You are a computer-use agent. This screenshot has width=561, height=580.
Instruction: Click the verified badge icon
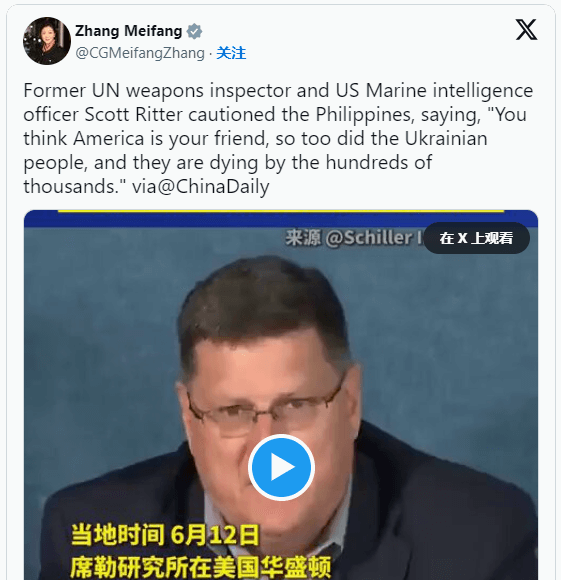point(194,31)
